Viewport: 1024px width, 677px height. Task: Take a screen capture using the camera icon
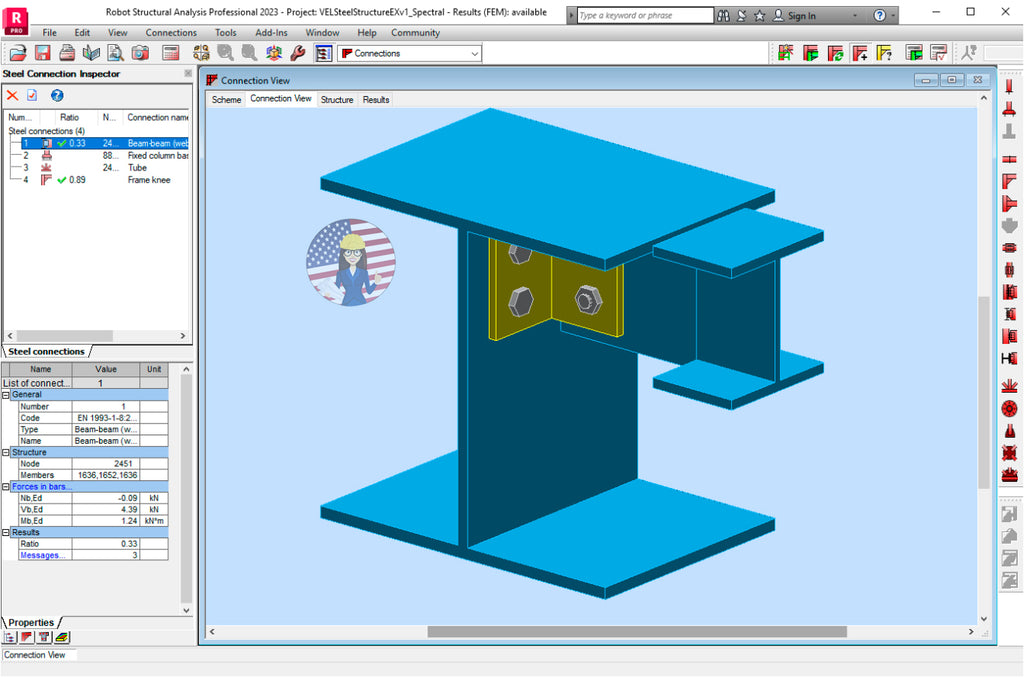pos(140,51)
